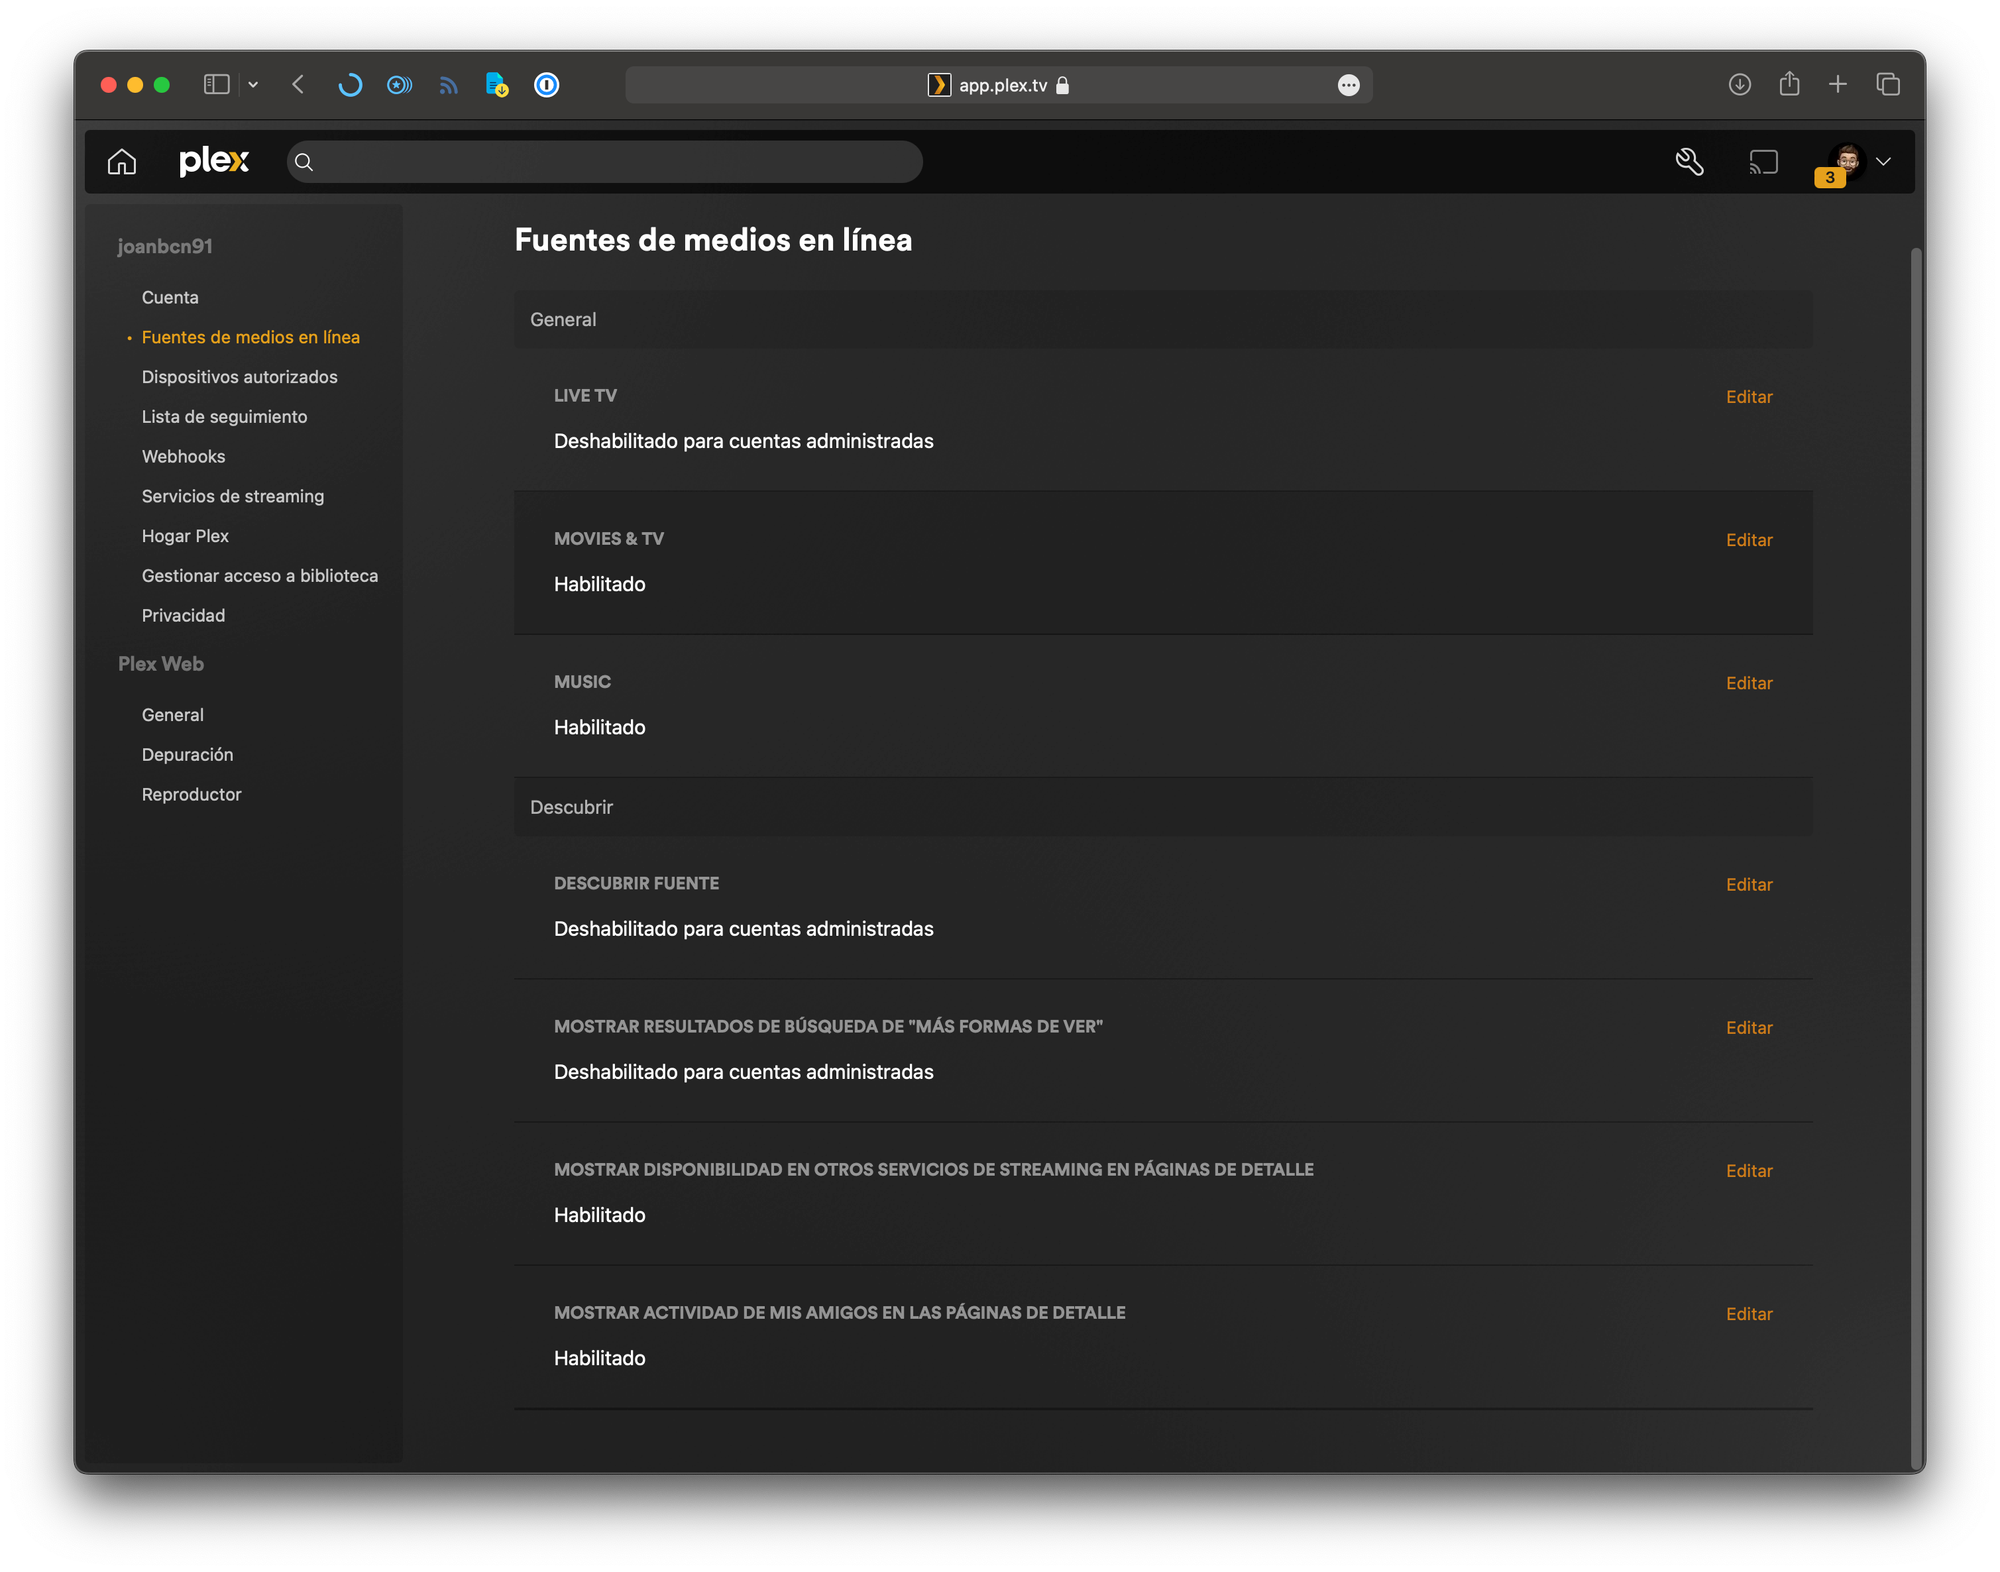
Task: Edit the Live TV setting
Action: pyautogui.click(x=1749, y=397)
